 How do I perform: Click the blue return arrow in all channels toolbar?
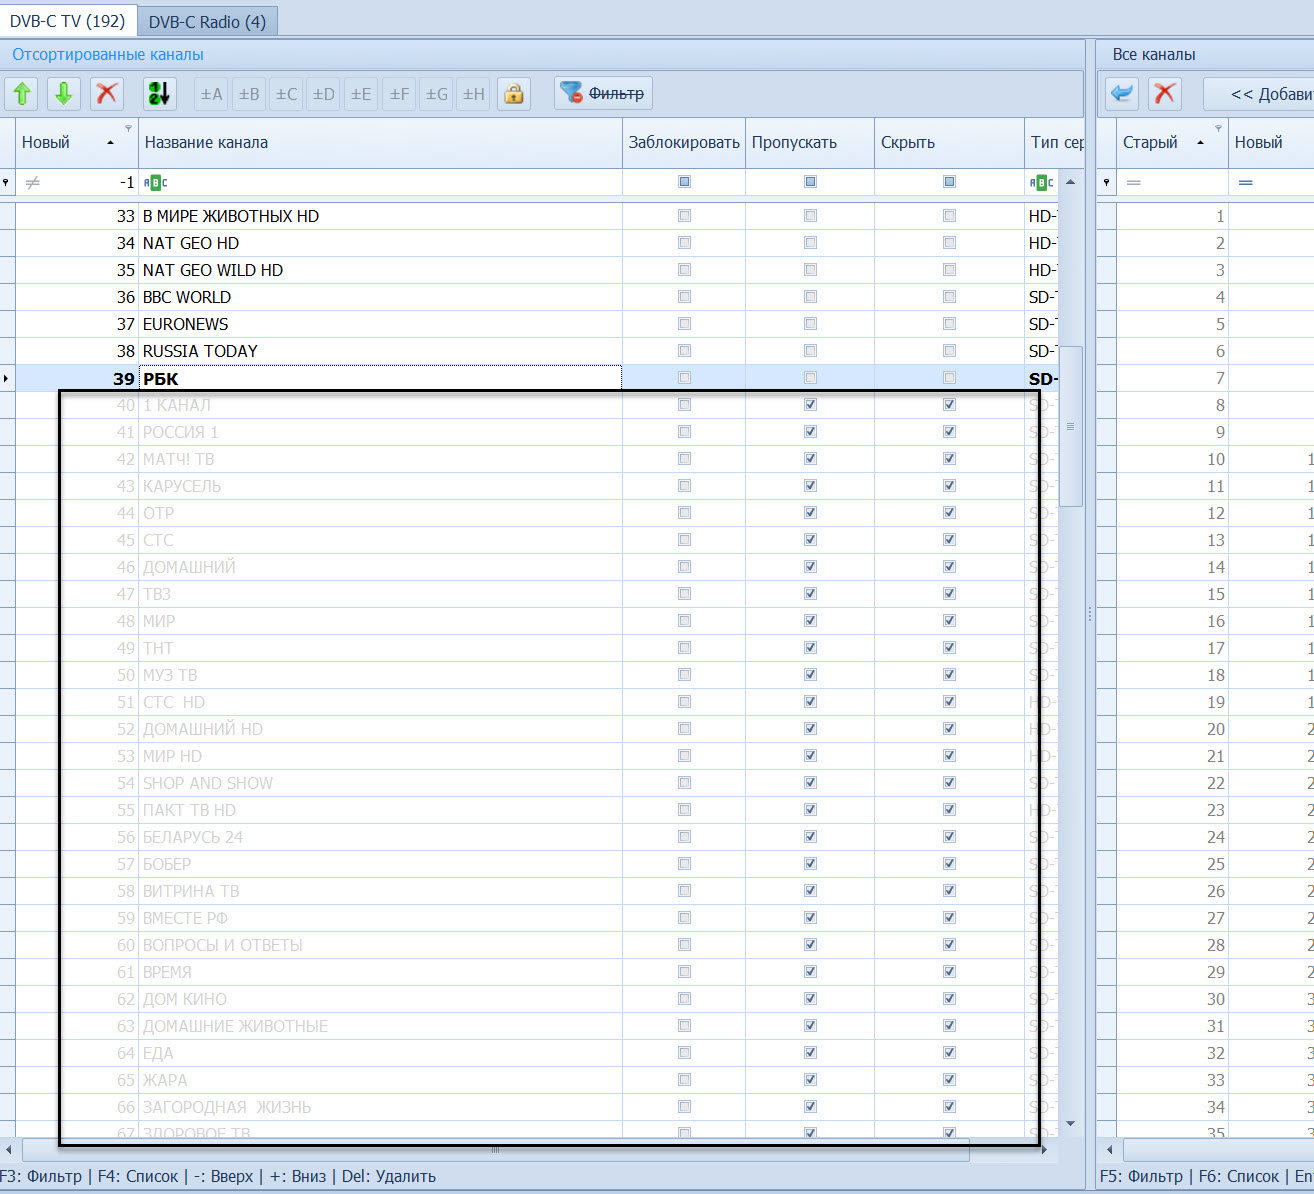coord(1122,94)
